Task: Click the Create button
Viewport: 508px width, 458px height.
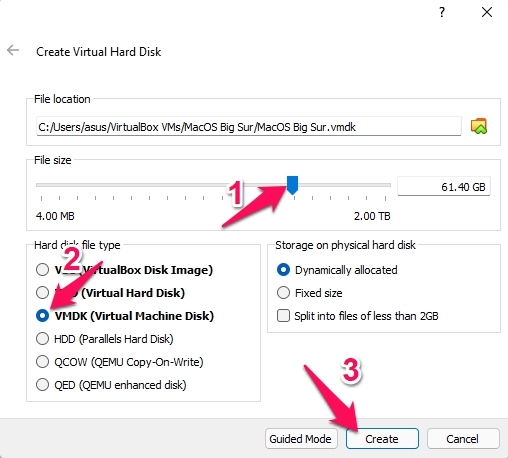Action: [382, 439]
